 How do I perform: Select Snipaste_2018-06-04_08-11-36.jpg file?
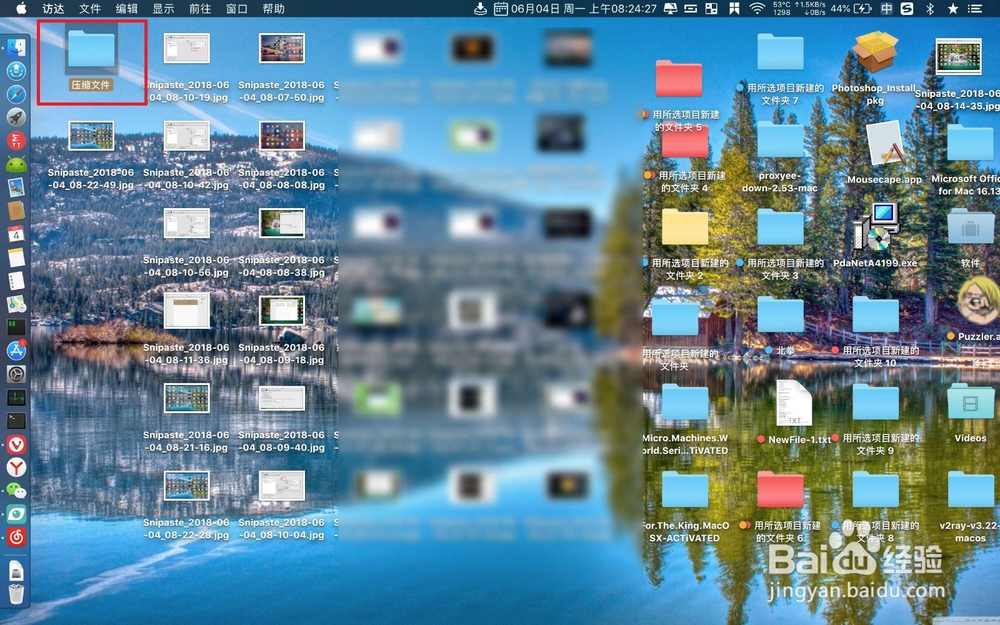click(x=186, y=311)
